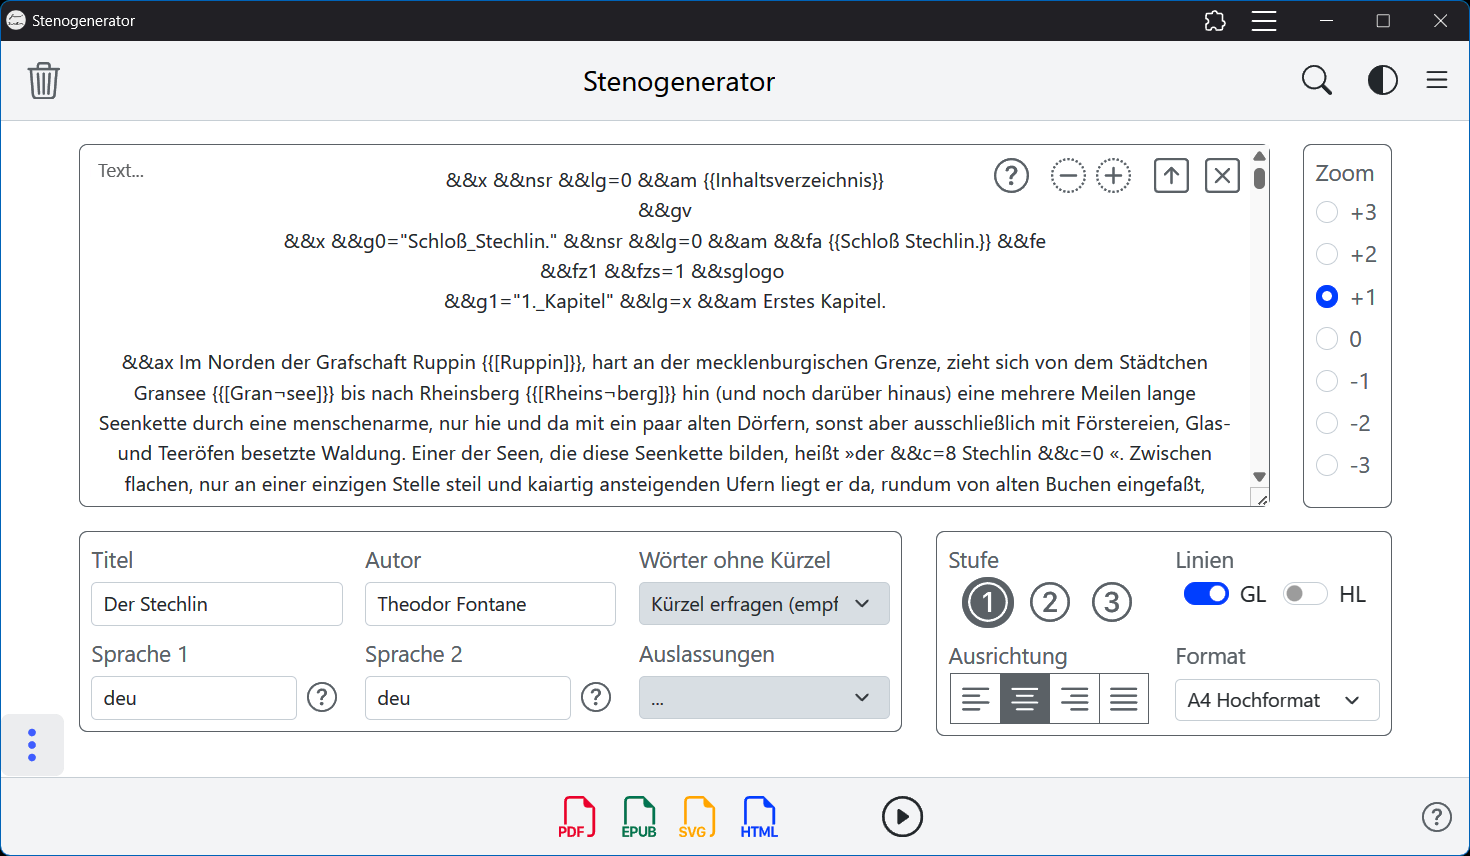Change the format from A4 Hochformat
The height and width of the screenshot is (856, 1470).
pyautogui.click(x=1277, y=700)
